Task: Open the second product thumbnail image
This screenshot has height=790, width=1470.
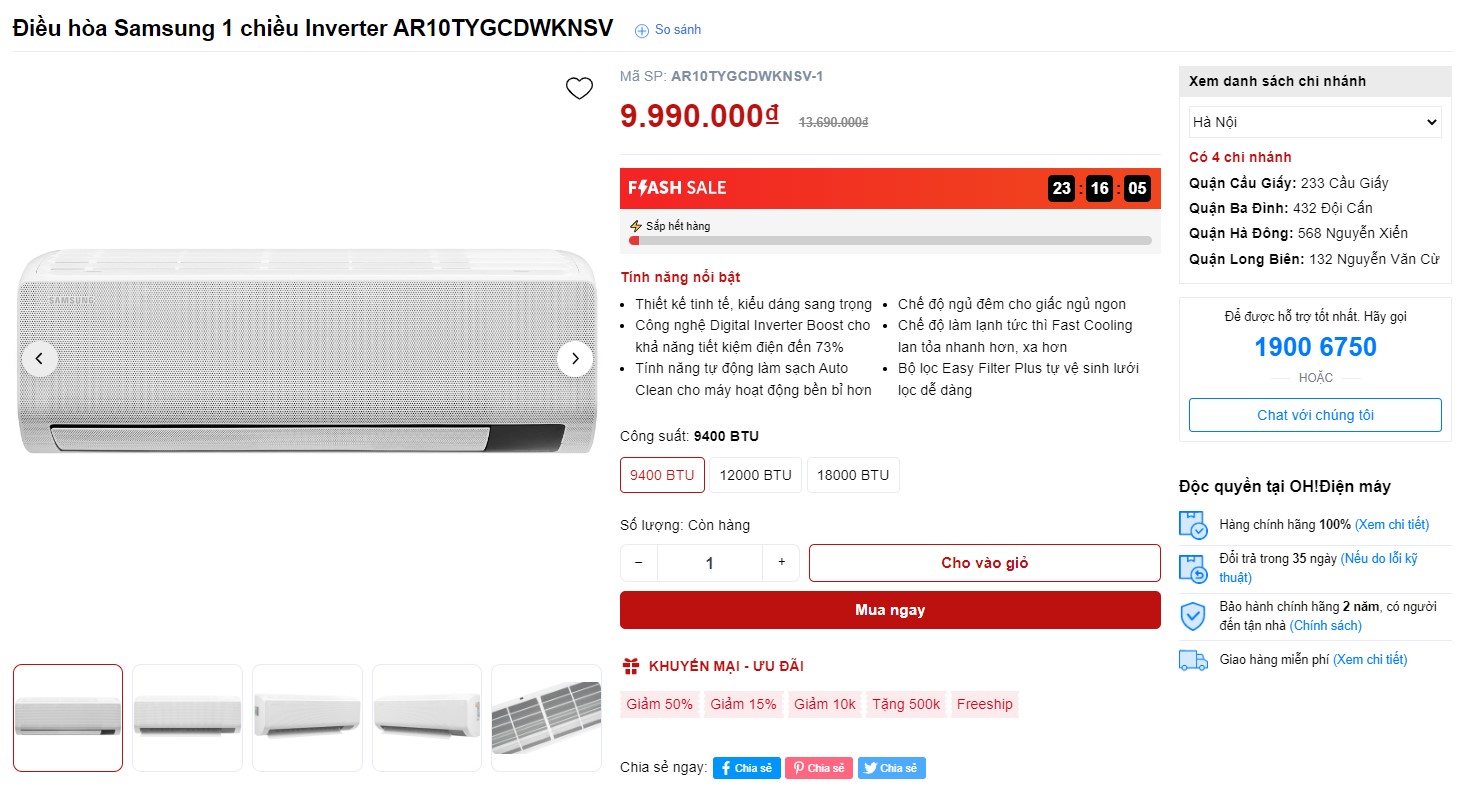Action: 187,717
